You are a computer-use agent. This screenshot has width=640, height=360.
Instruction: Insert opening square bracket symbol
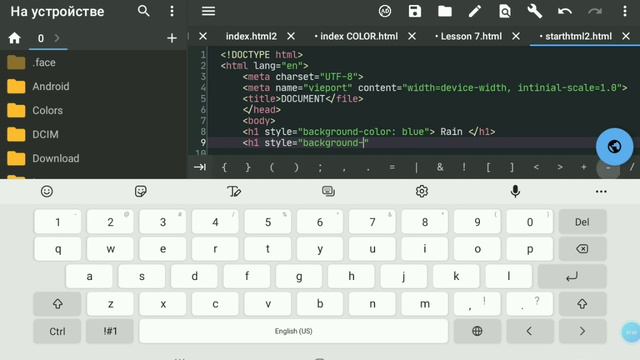tap(488, 167)
